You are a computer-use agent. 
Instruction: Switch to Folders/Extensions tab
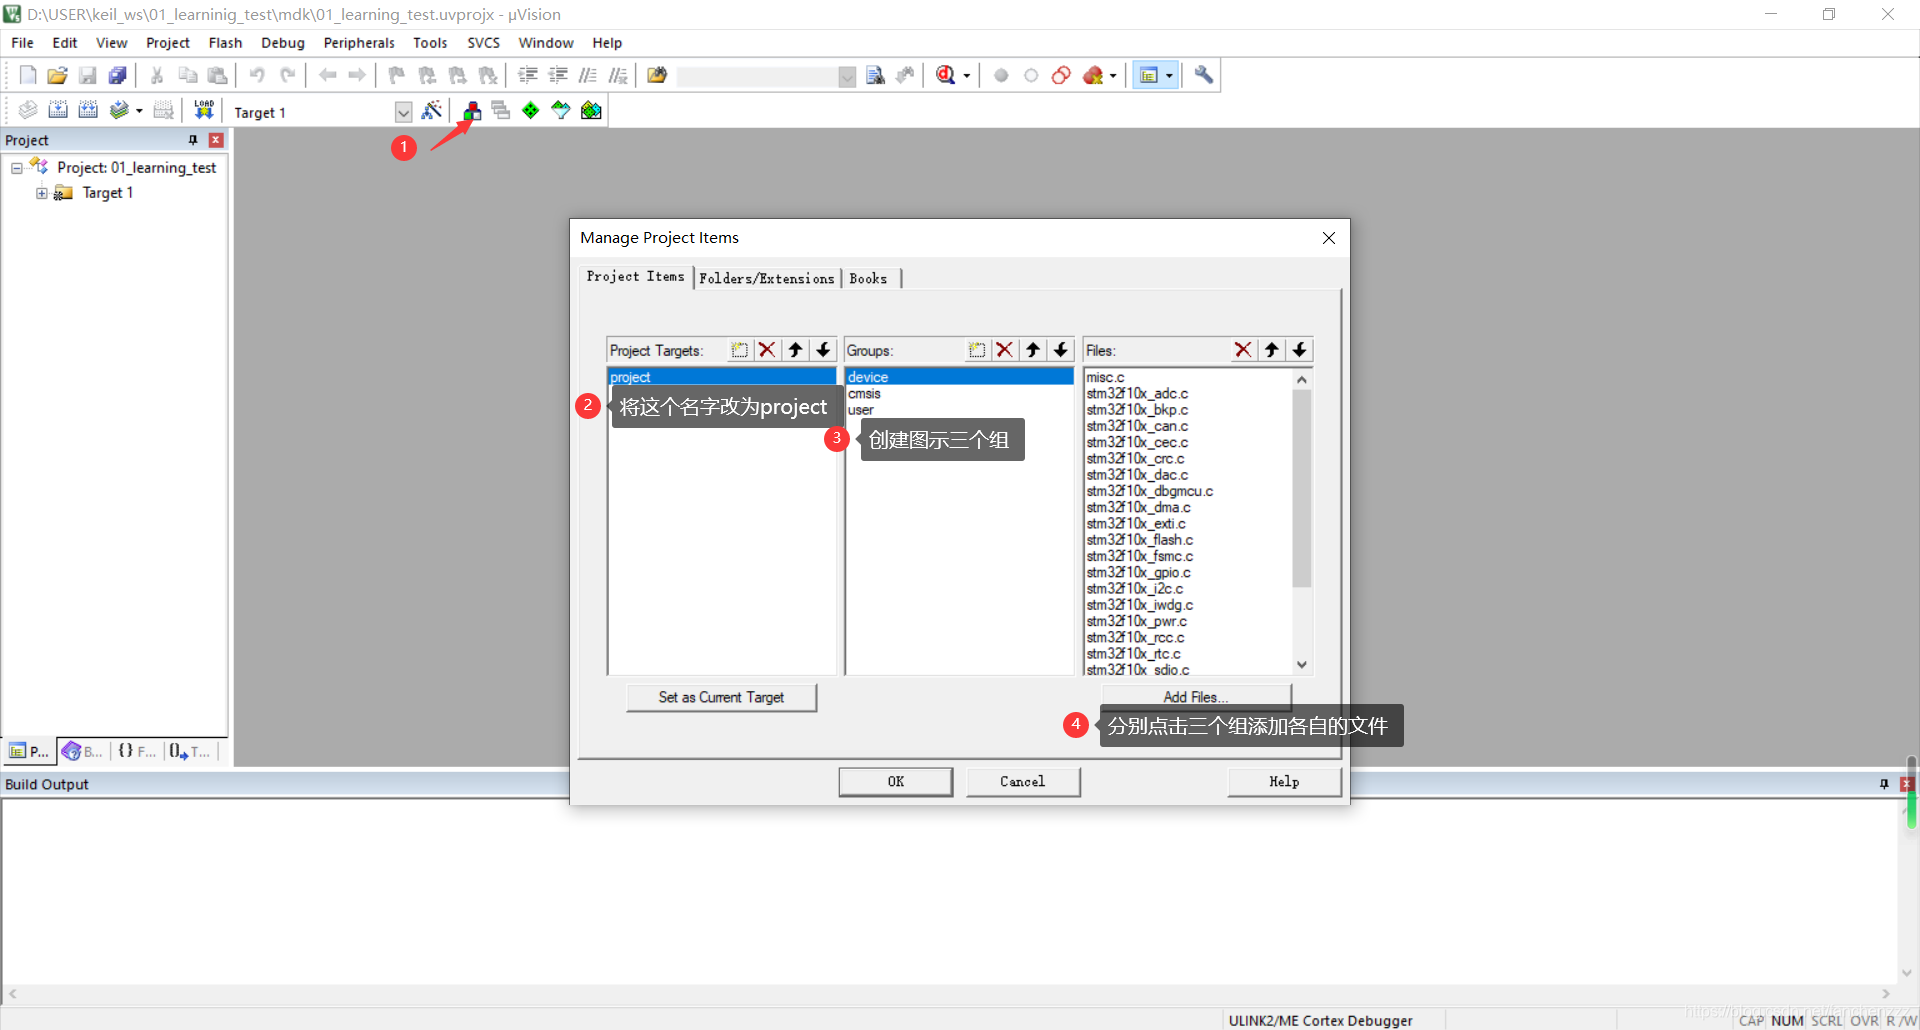pyautogui.click(x=767, y=279)
